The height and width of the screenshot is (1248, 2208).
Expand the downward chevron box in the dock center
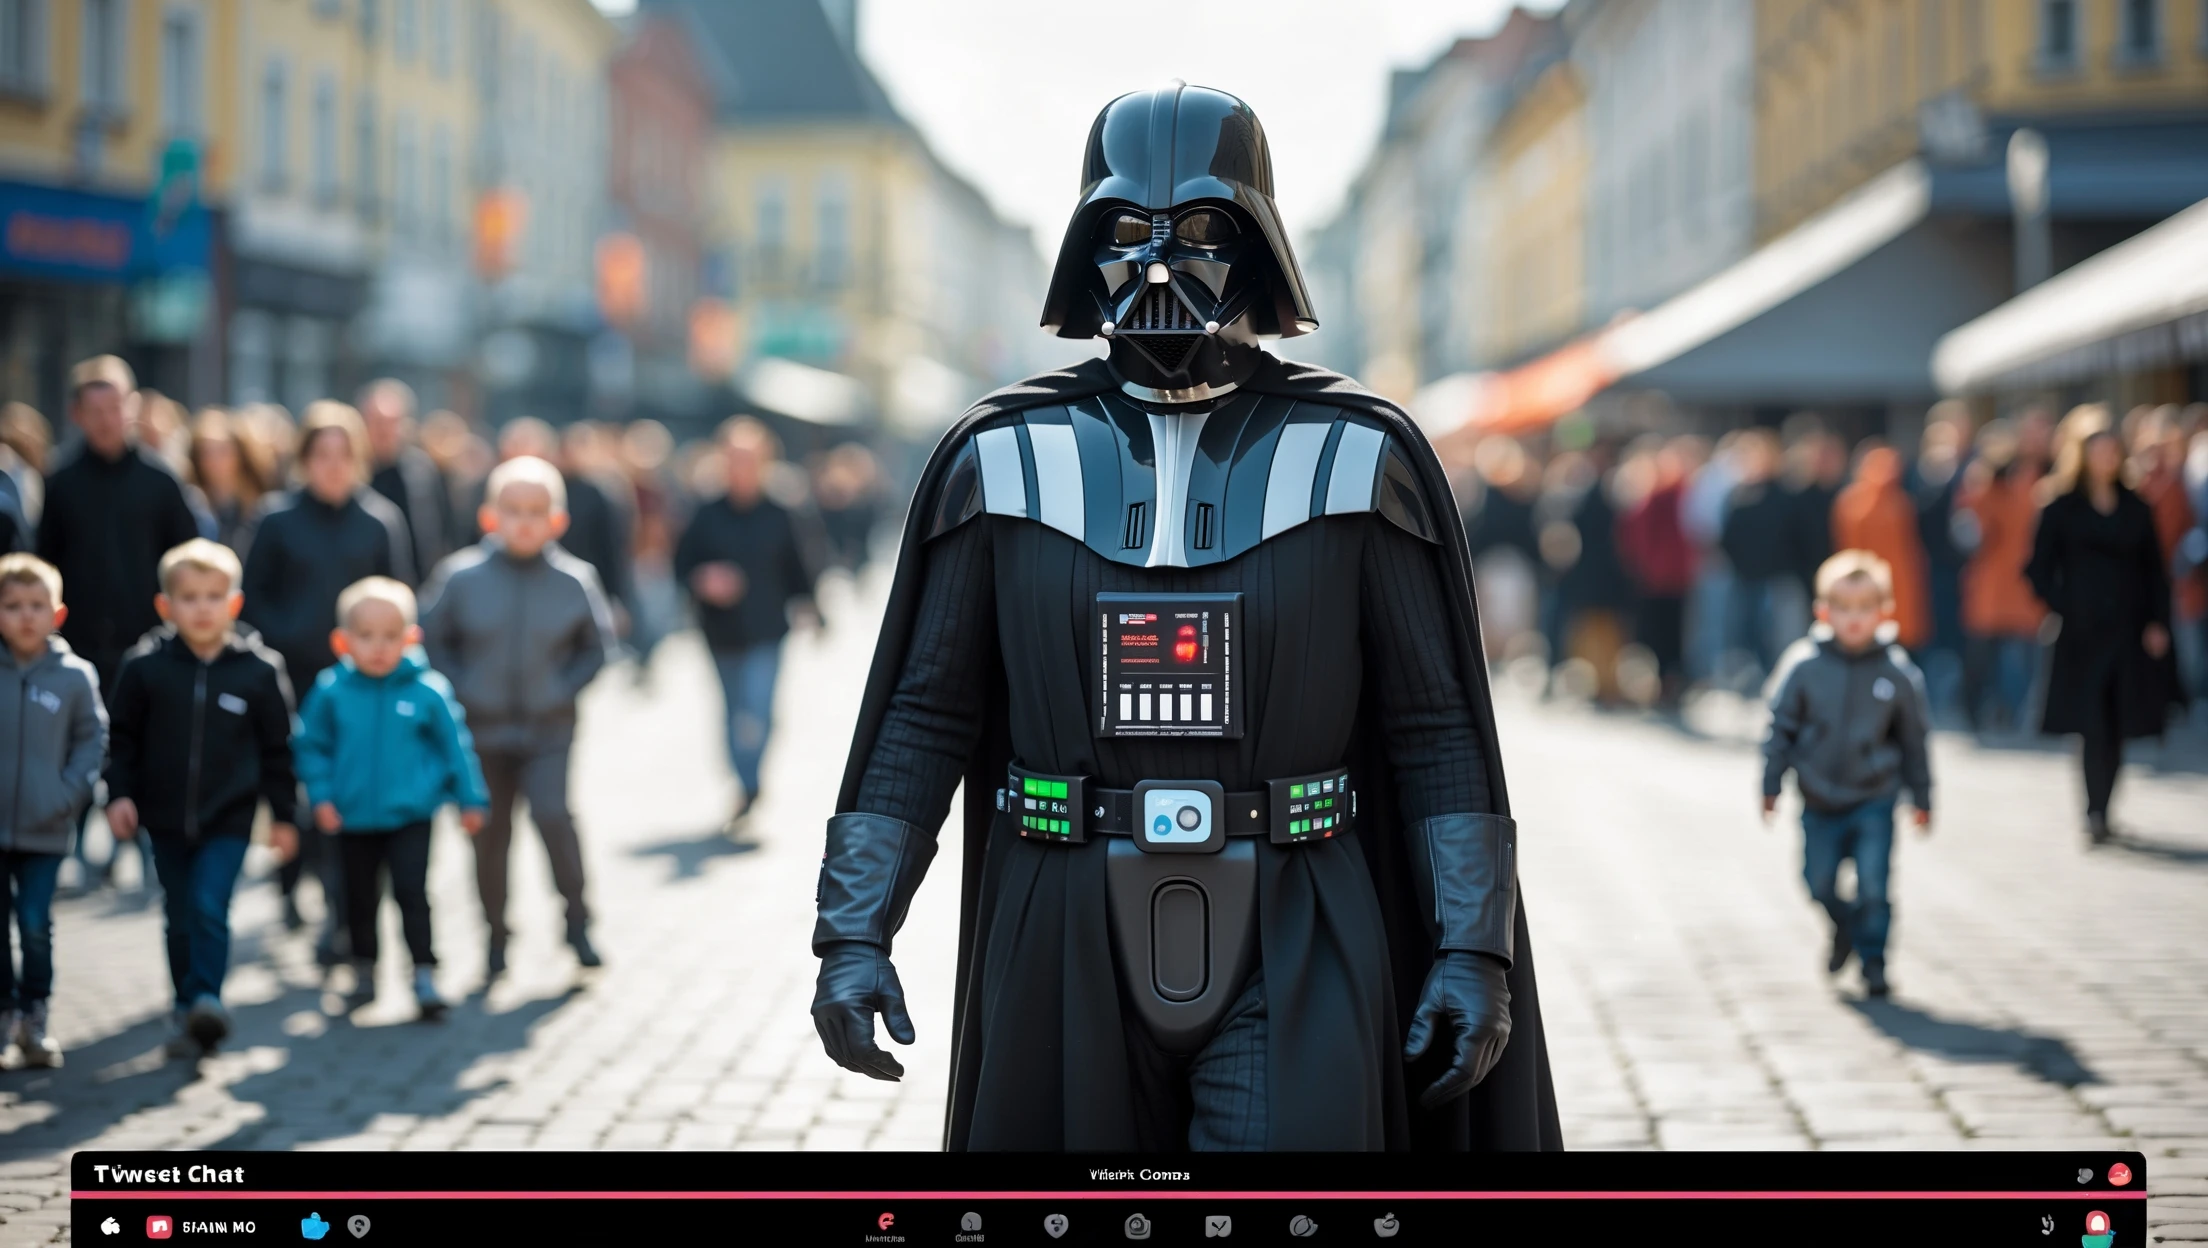click(x=1218, y=1225)
